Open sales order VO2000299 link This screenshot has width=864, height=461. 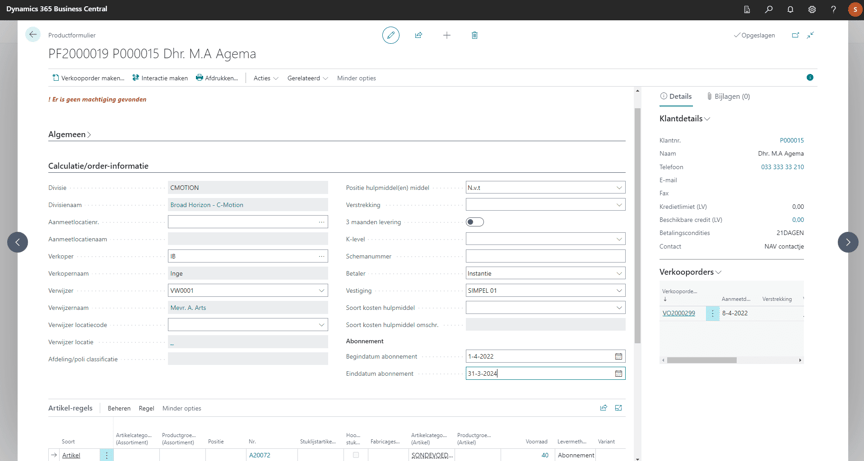pyautogui.click(x=678, y=313)
